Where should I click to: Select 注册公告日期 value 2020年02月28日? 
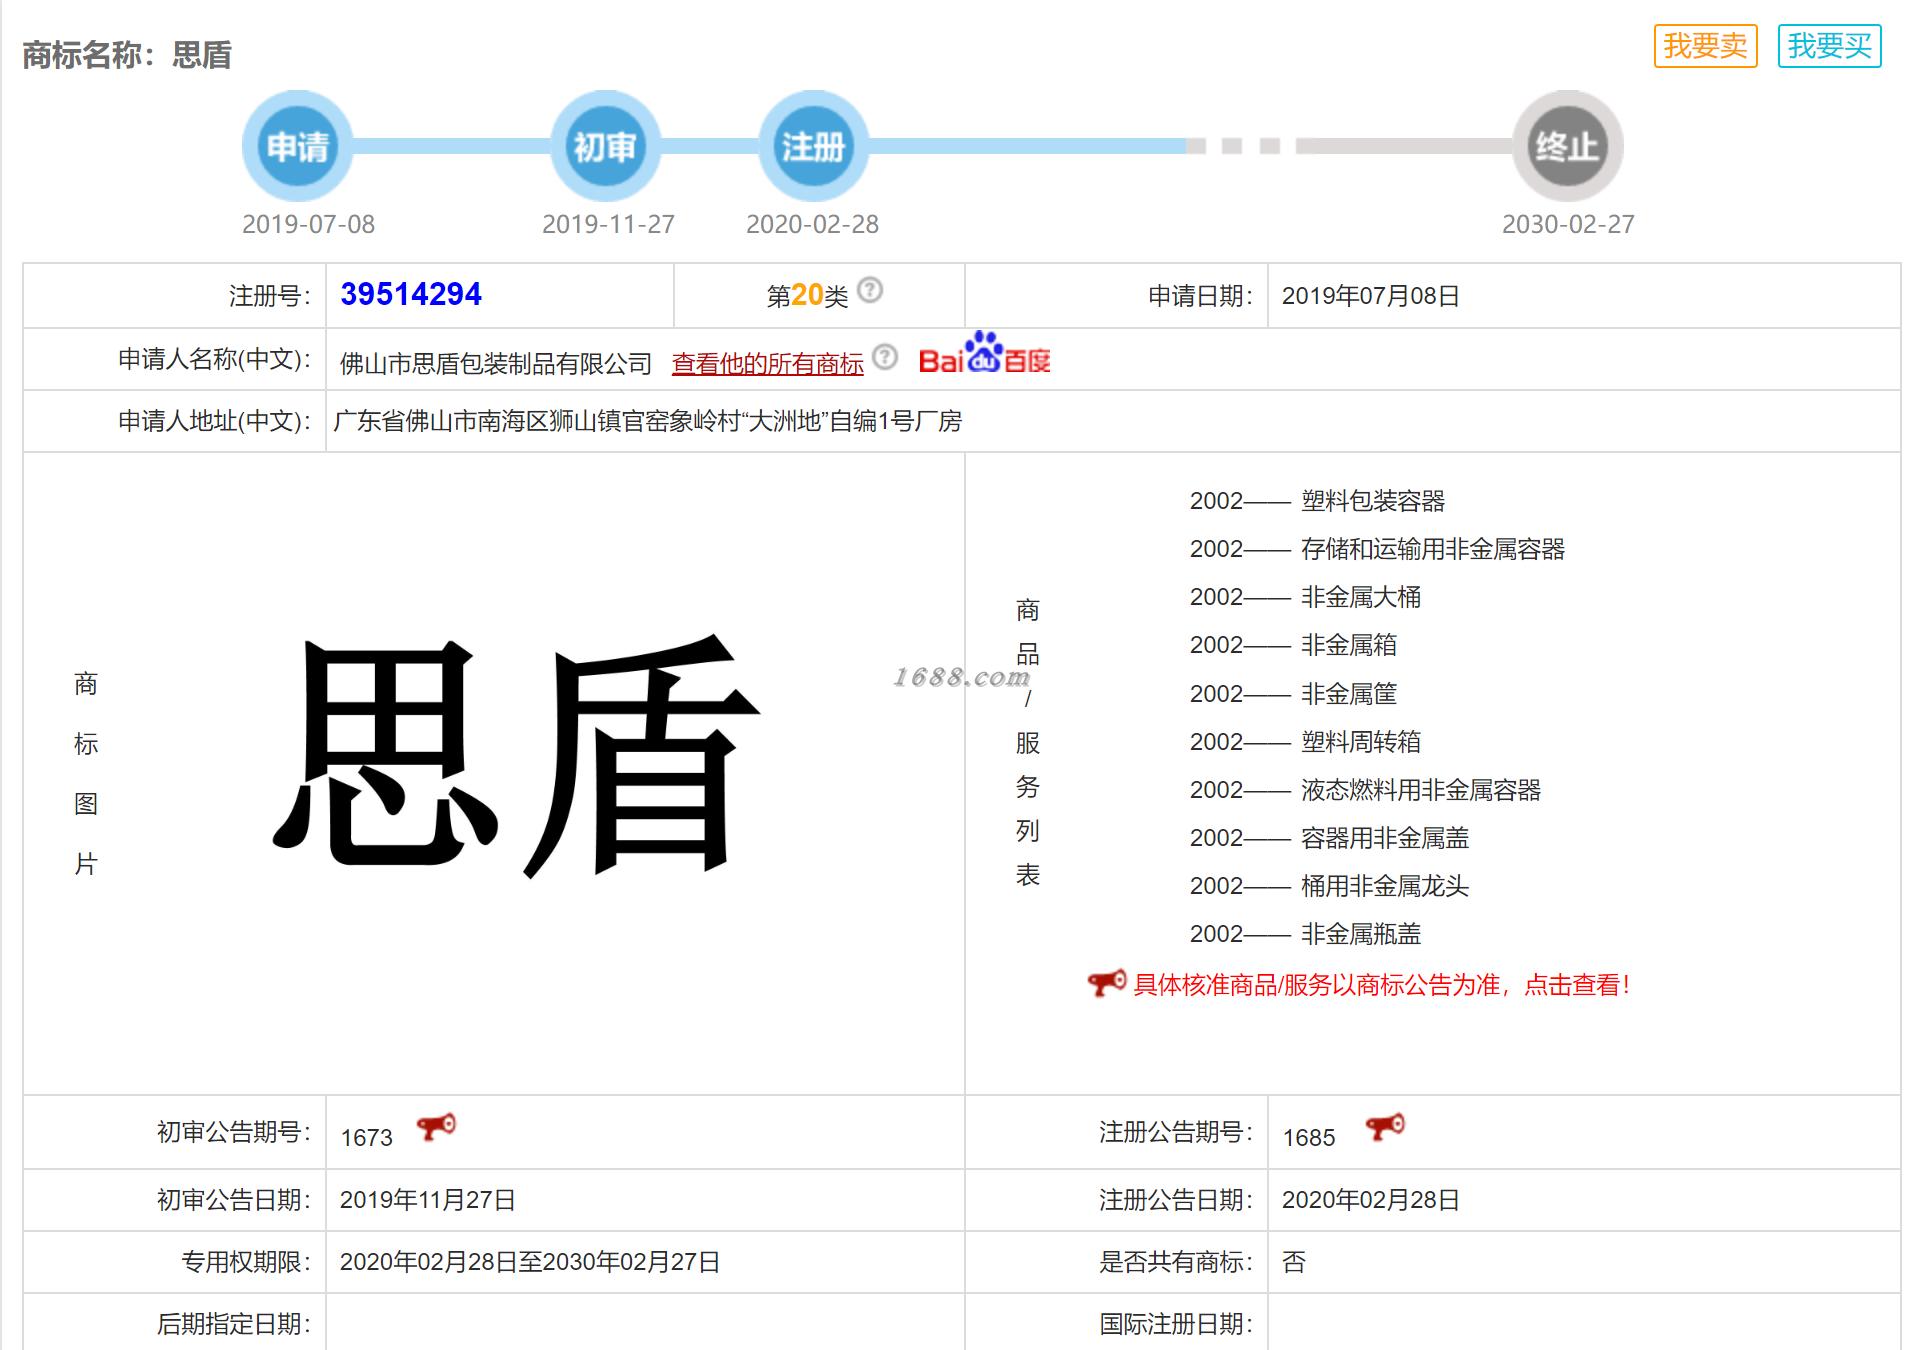(x=1371, y=1200)
